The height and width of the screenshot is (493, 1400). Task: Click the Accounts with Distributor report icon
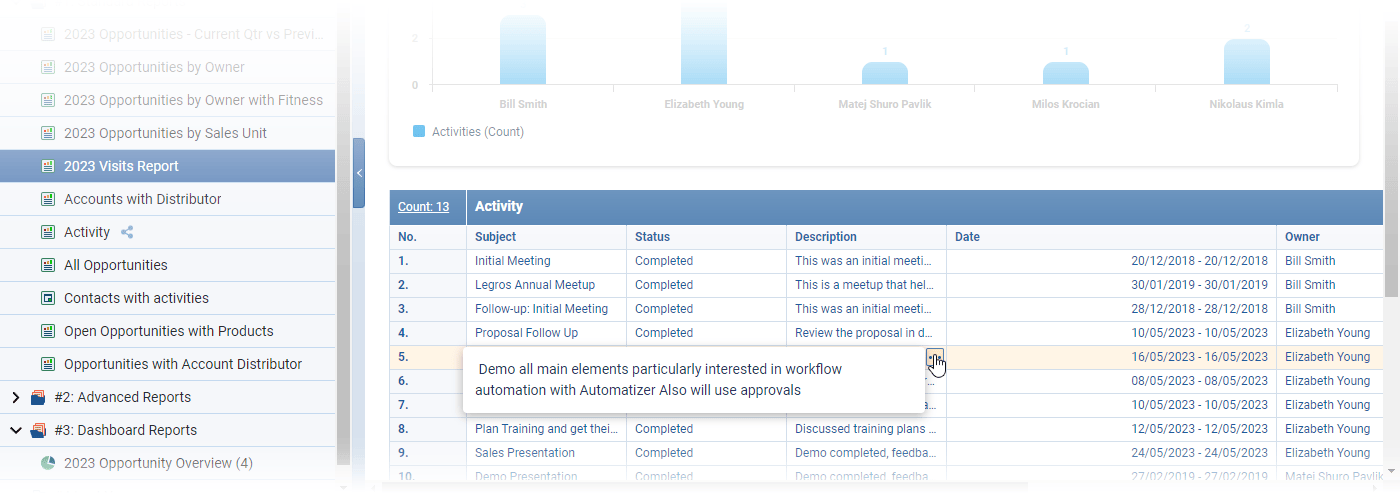tap(47, 199)
